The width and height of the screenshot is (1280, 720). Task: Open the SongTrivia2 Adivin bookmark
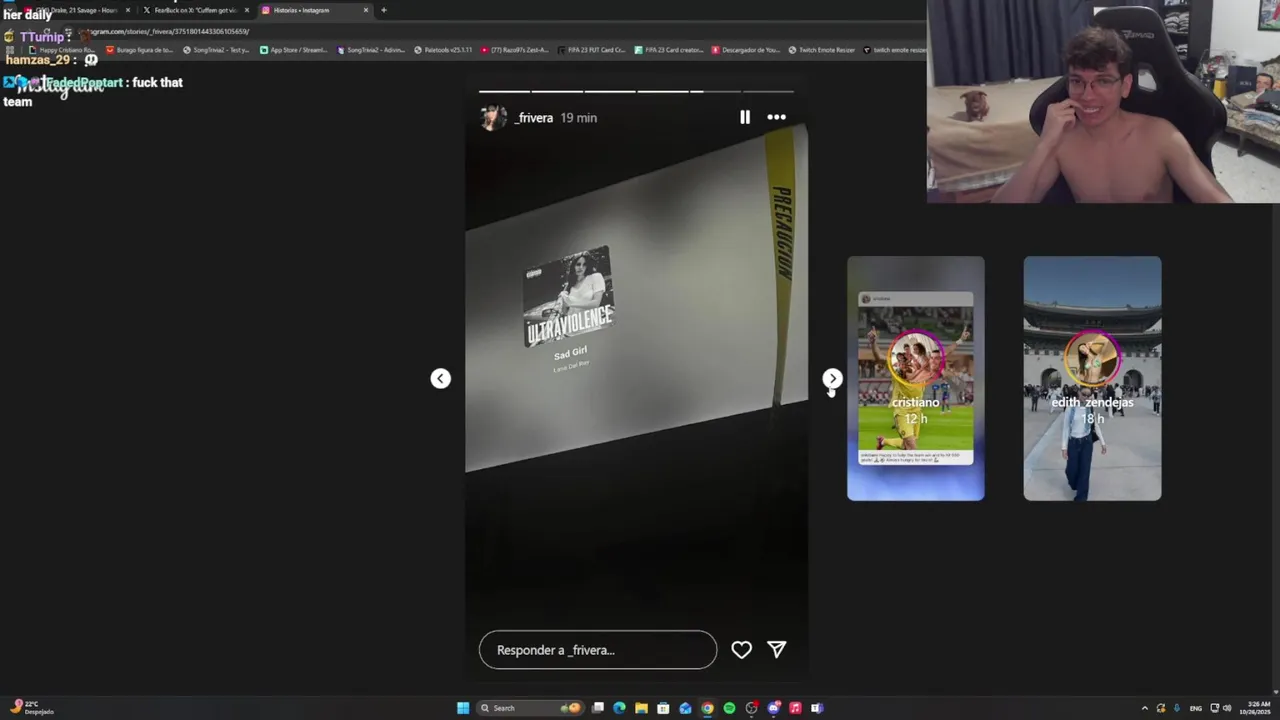(371, 50)
